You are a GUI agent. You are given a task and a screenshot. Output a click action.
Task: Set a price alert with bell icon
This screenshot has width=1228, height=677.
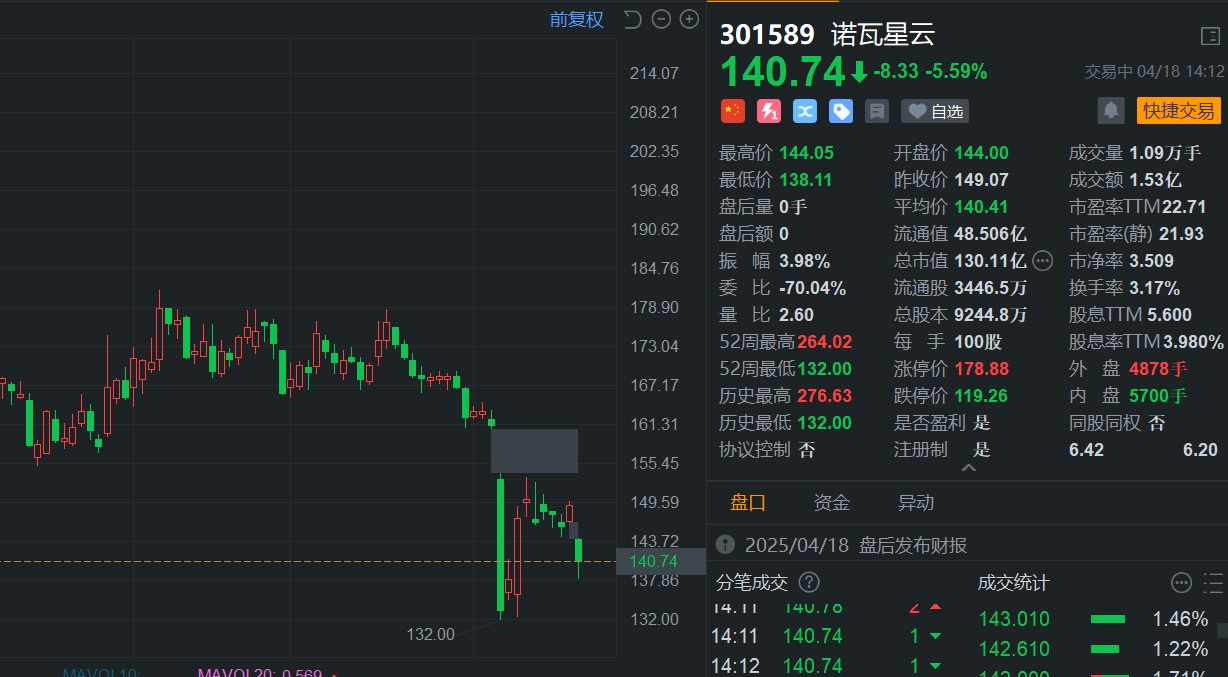[x=1110, y=111]
